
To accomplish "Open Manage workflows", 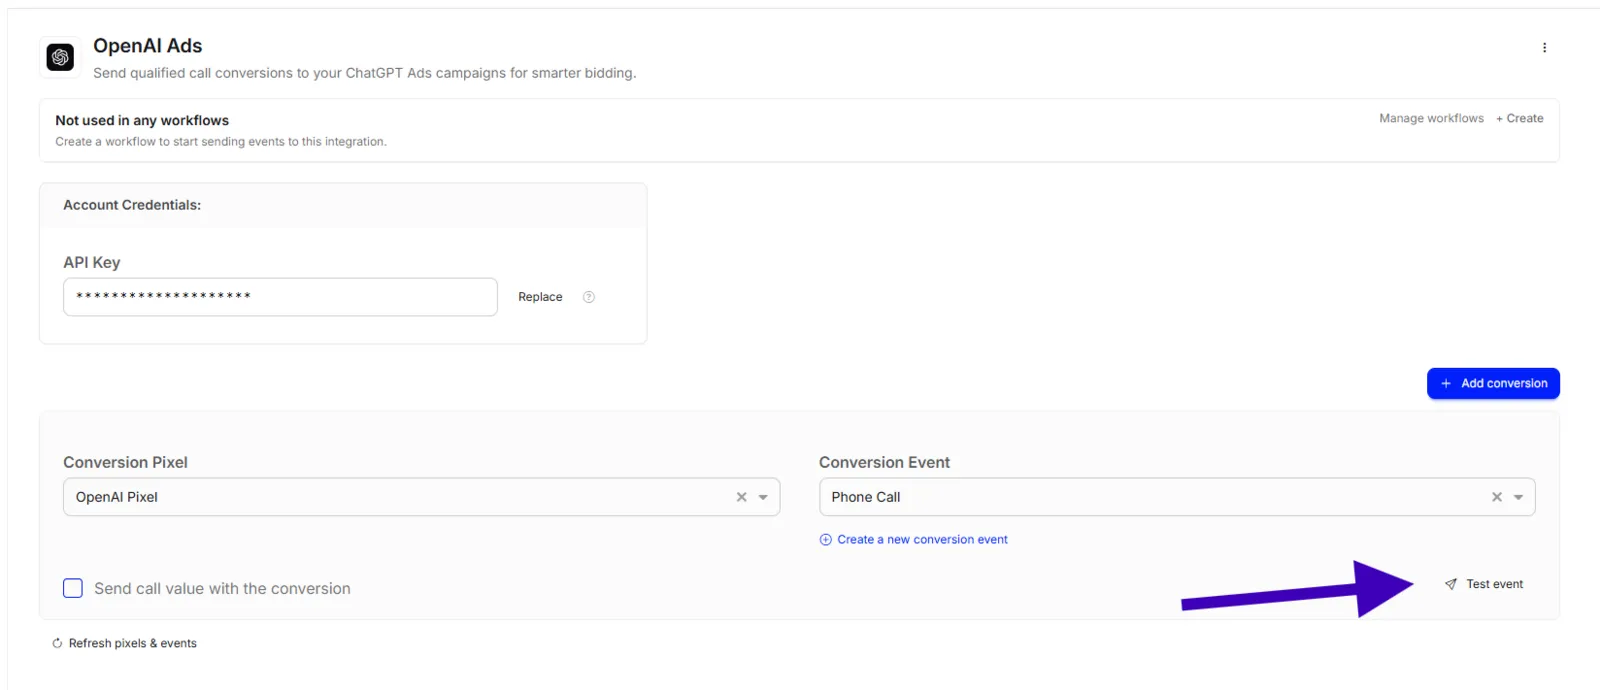I will pos(1431,118).
